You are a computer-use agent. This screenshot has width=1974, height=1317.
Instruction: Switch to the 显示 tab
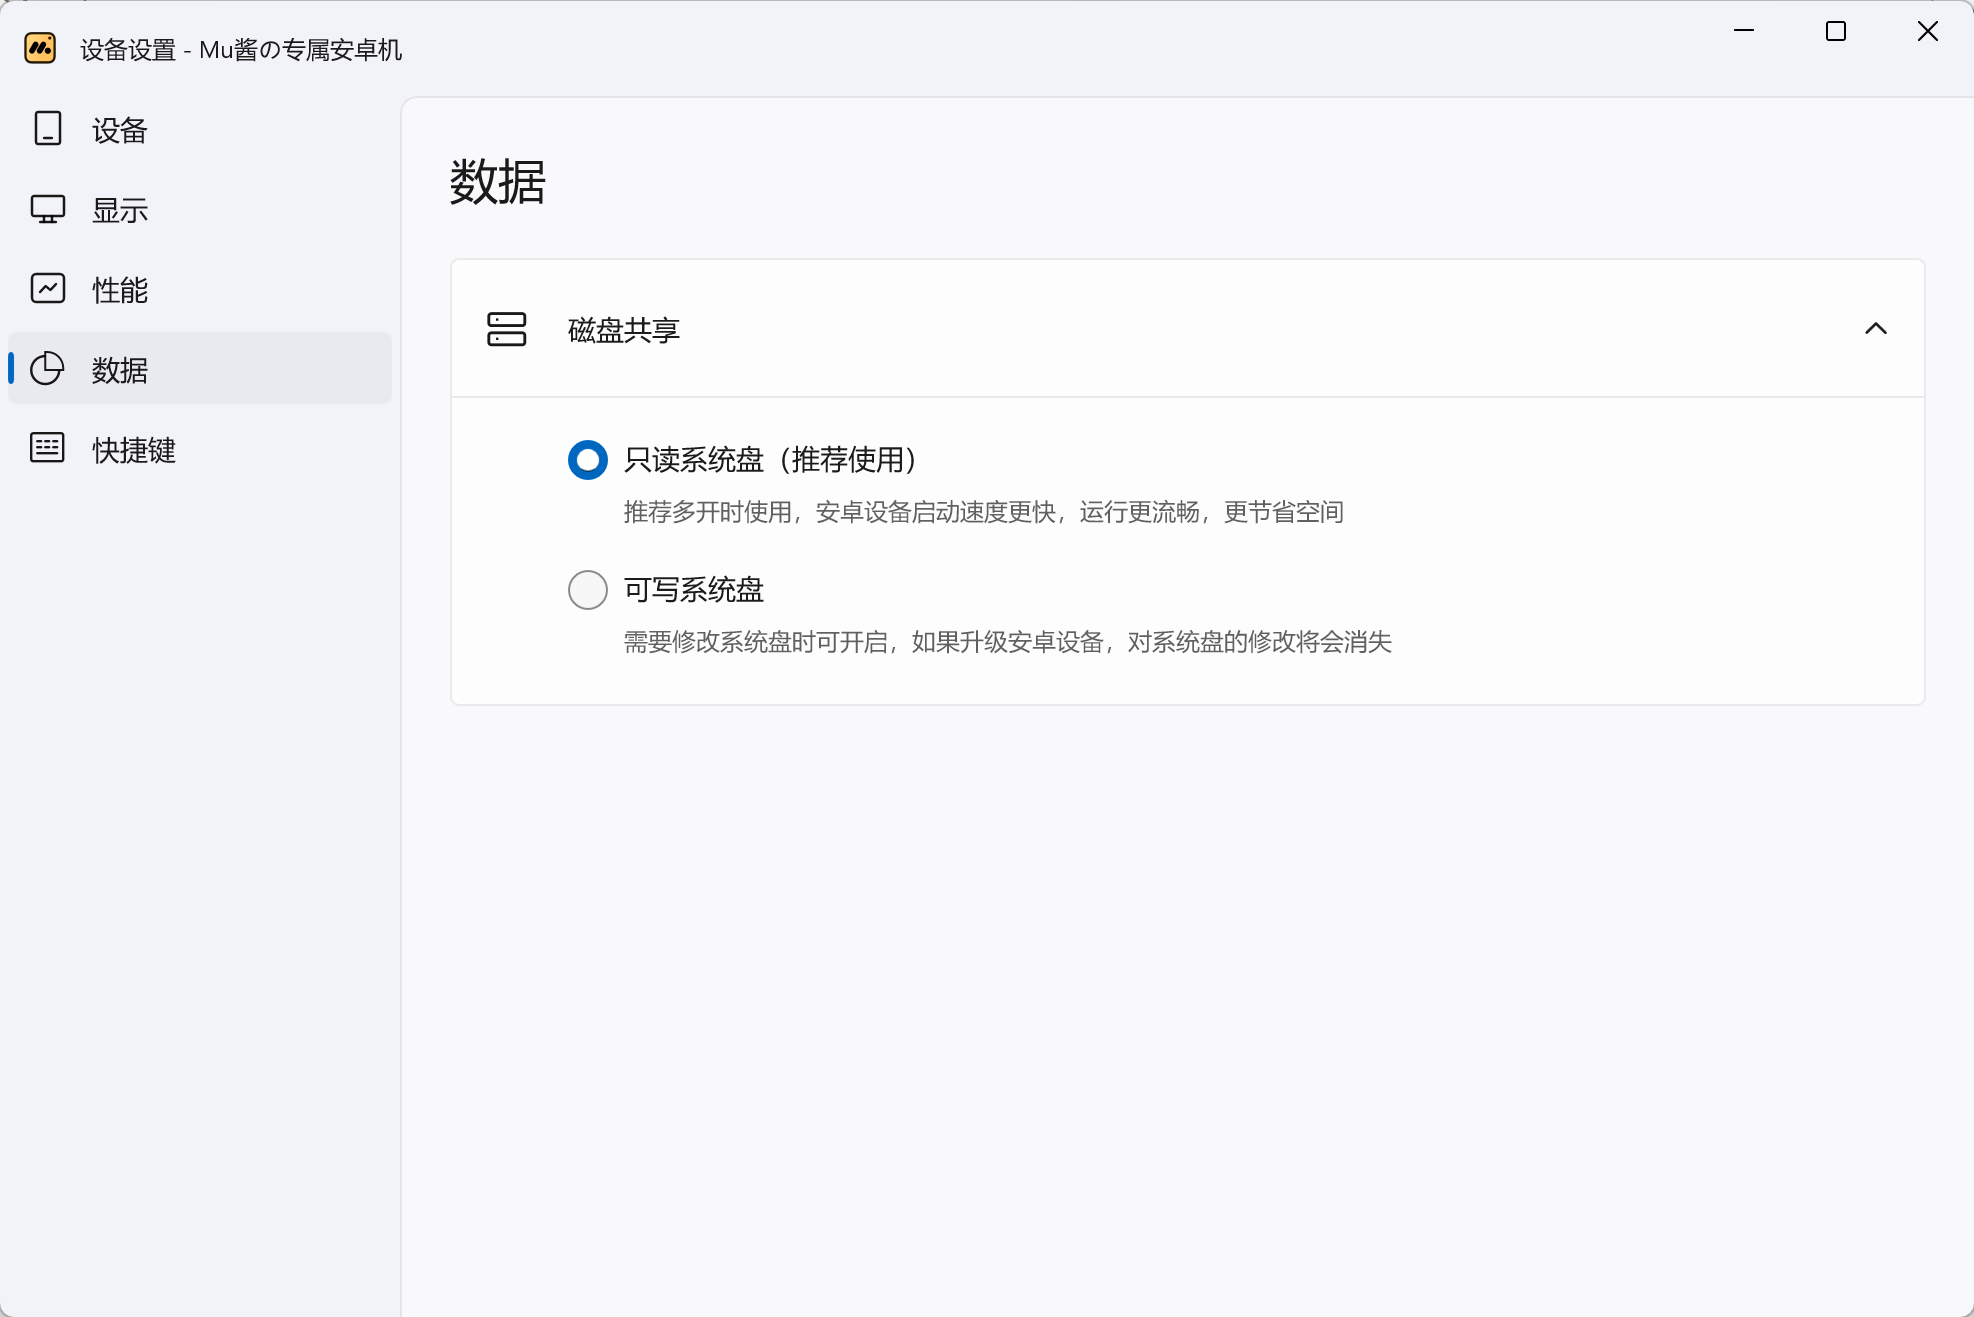(x=120, y=210)
